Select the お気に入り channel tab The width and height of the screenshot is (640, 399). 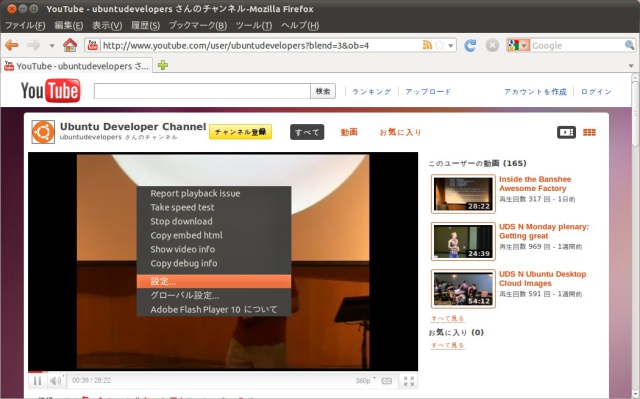point(400,132)
